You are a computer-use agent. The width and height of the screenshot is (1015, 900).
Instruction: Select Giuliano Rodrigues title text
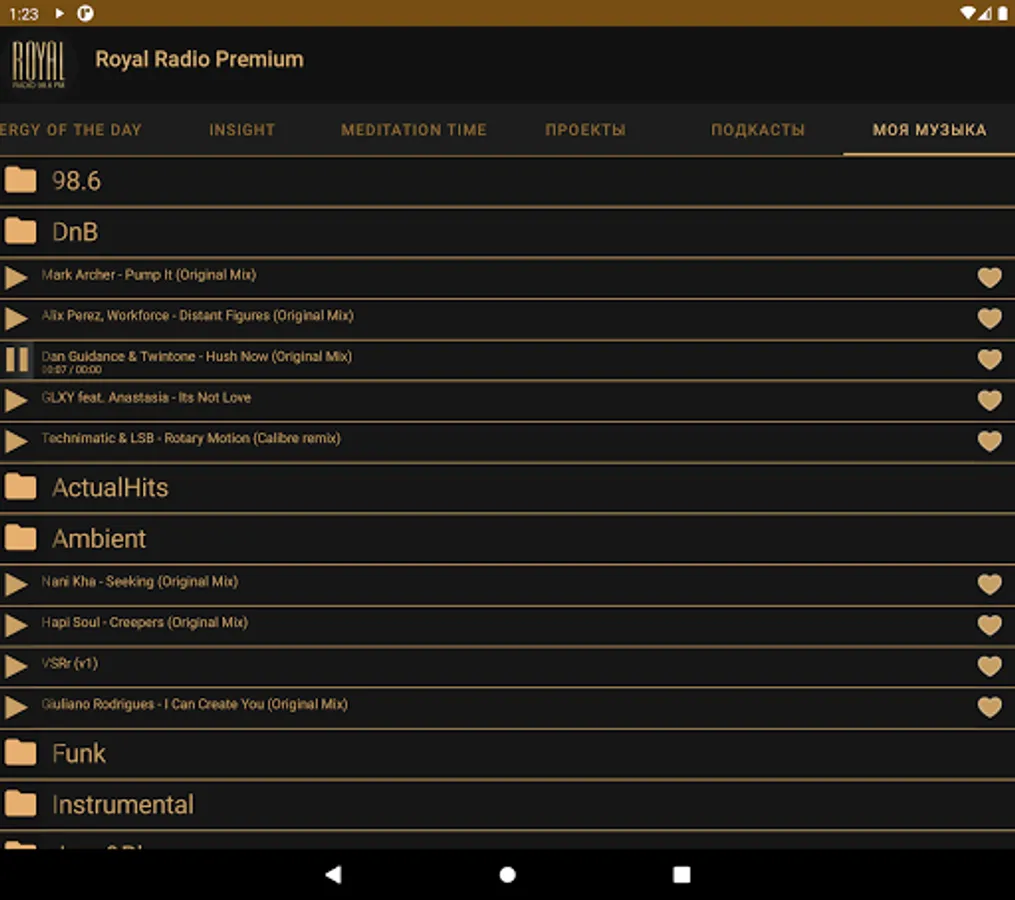pyautogui.click(x=195, y=704)
